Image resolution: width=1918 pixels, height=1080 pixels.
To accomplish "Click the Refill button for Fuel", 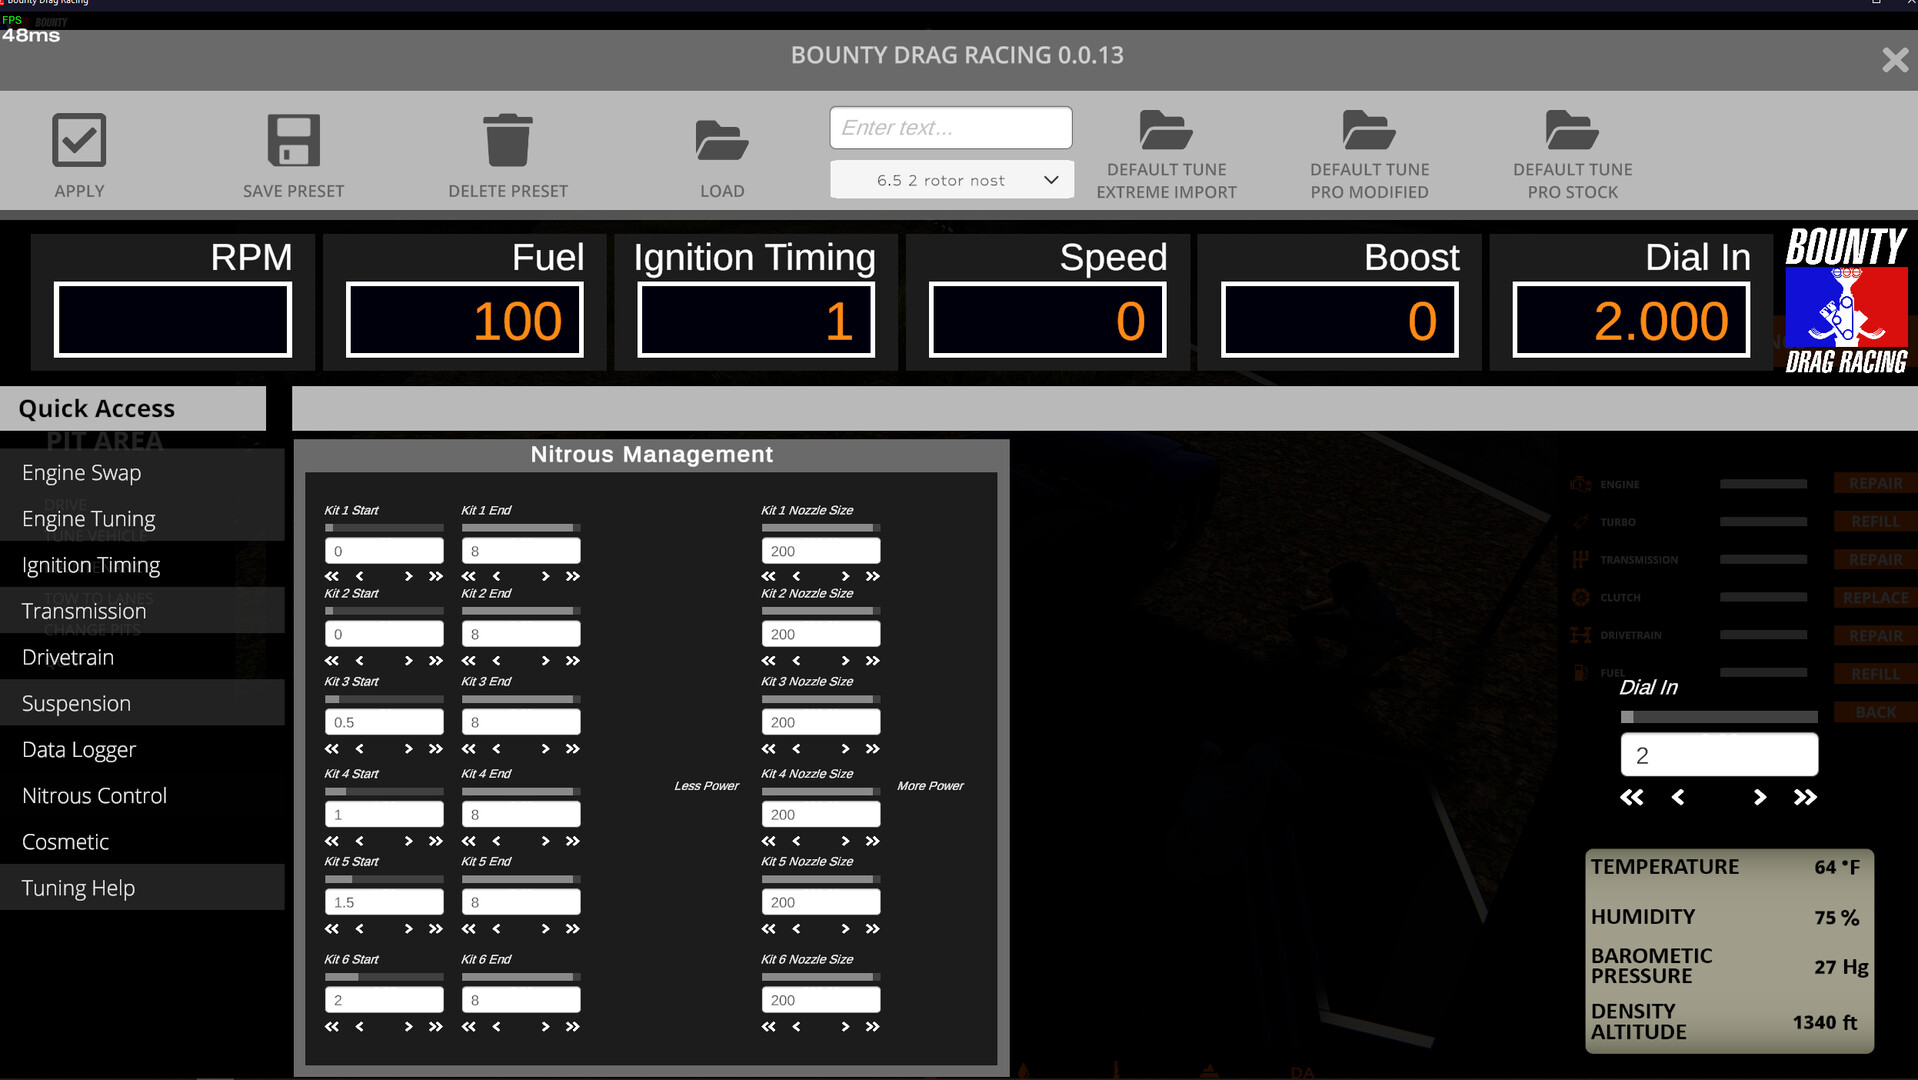I will (x=1875, y=673).
